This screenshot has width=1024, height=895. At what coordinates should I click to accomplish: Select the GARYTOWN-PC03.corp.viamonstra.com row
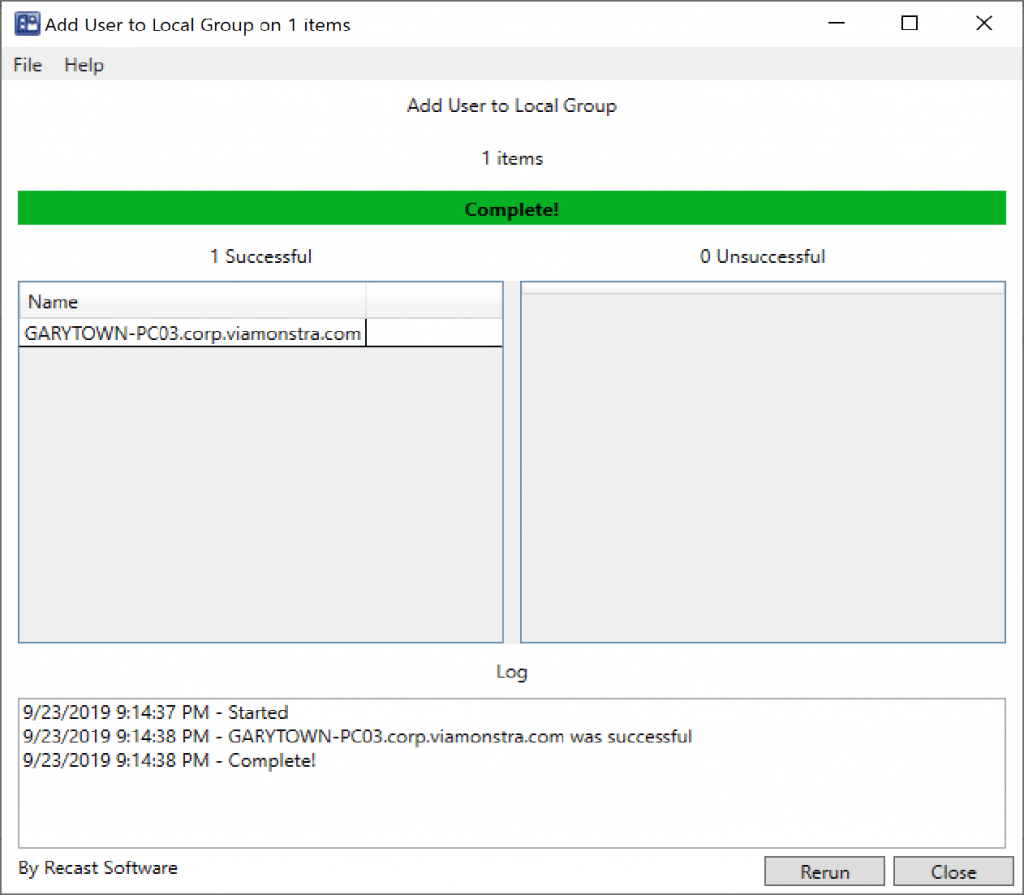pos(193,334)
